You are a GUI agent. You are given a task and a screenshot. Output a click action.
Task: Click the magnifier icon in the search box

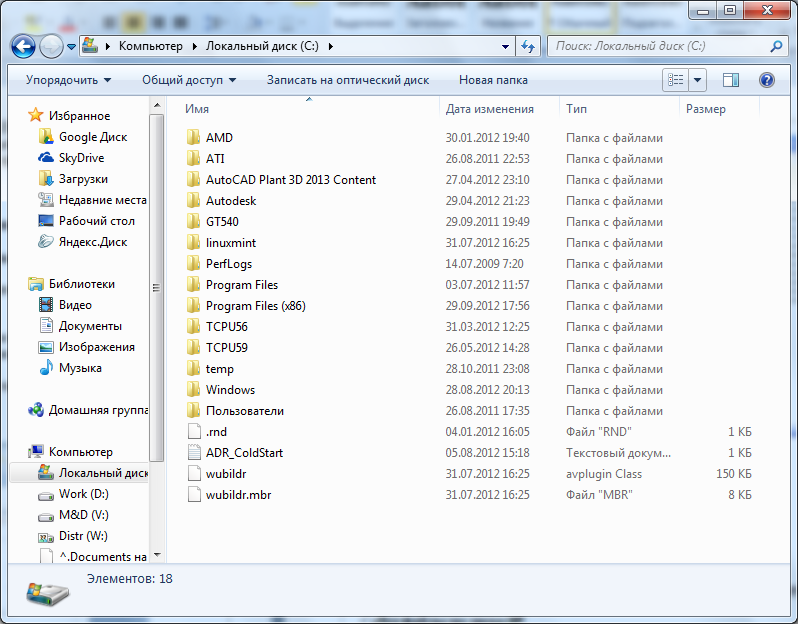point(776,46)
